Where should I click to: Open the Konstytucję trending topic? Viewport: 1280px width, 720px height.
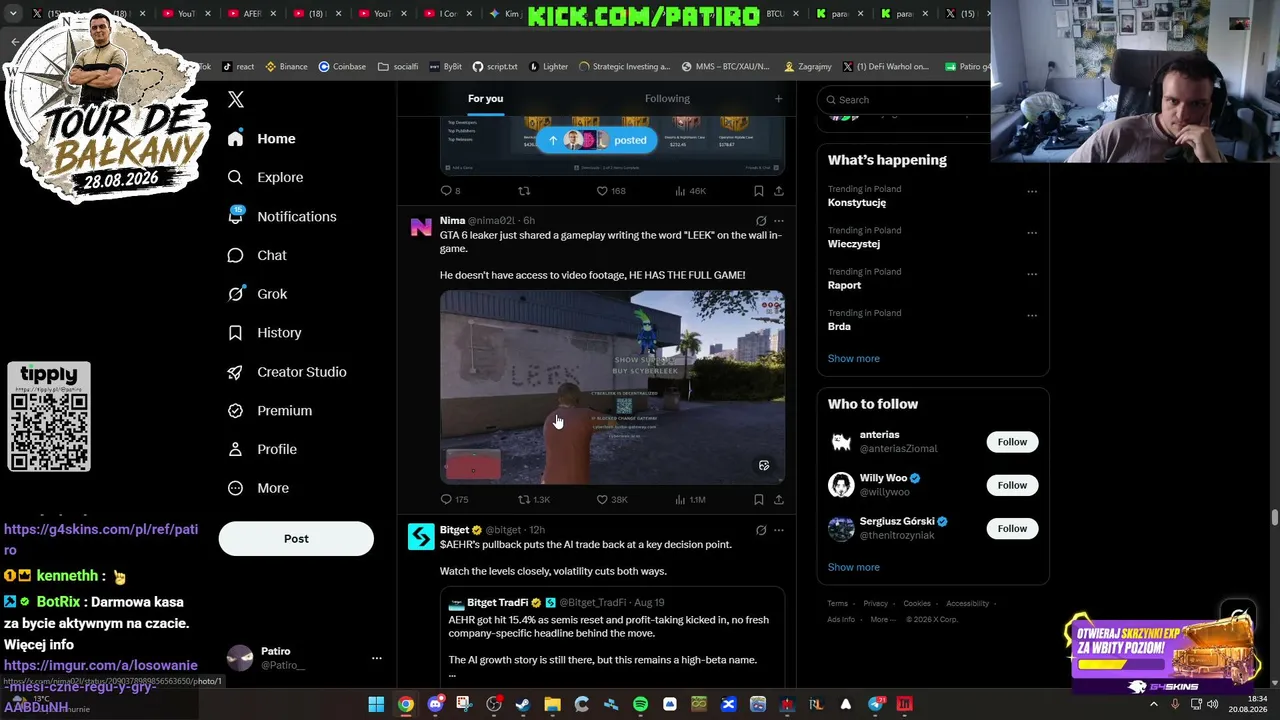tap(857, 203)
